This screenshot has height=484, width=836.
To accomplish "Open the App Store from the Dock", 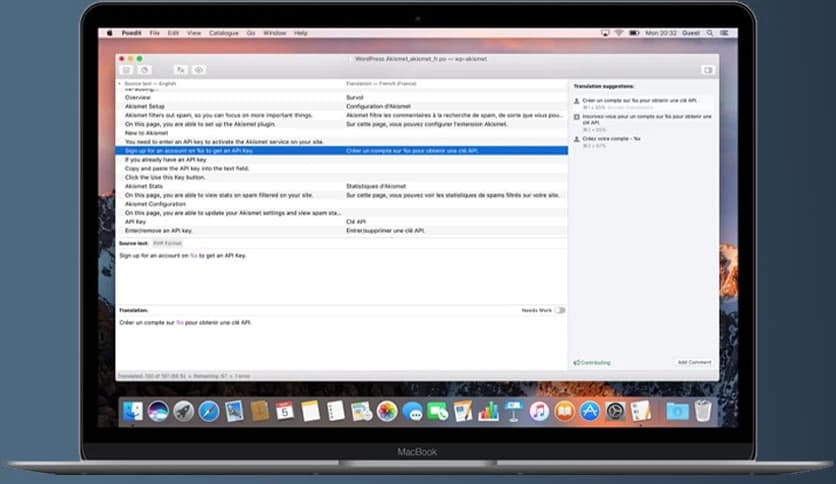I will click(x=590, y=411).
